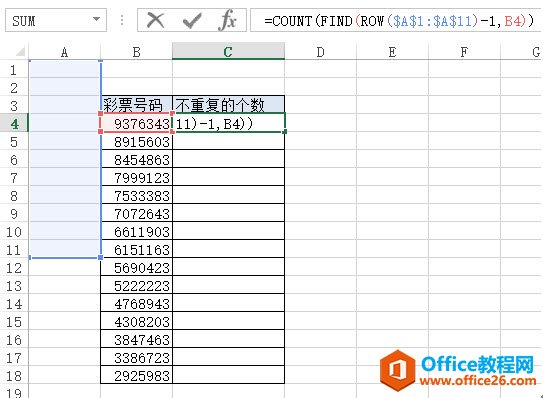Click cell containing 8915603
Image resolution: width=543 pixels, height=398 pixels.
click(x=136, y=142)
